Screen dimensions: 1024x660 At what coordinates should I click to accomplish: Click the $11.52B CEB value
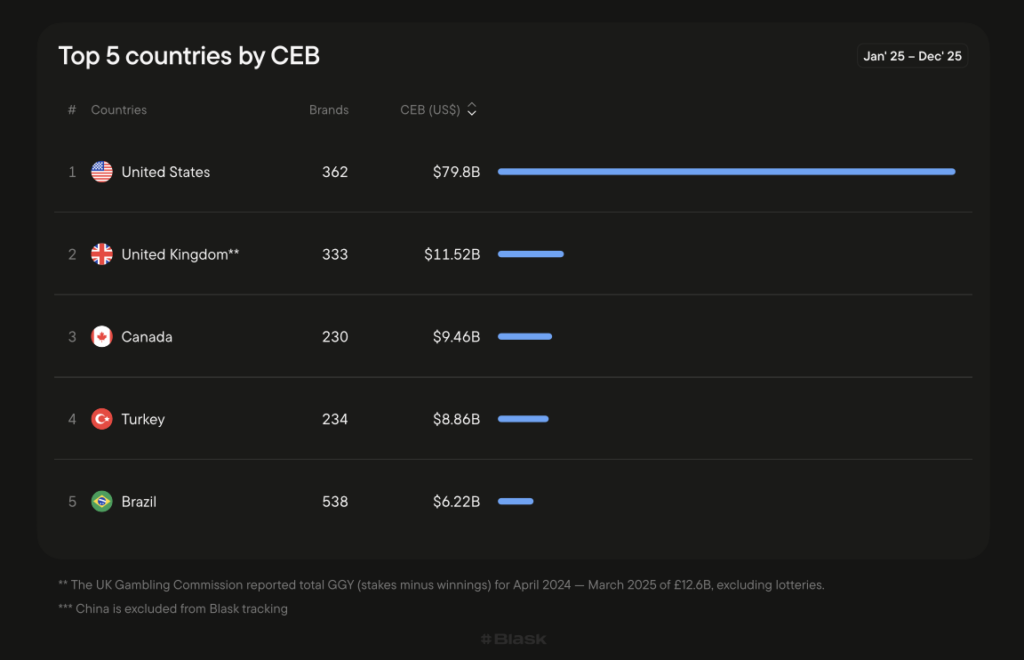pos(452,254)
